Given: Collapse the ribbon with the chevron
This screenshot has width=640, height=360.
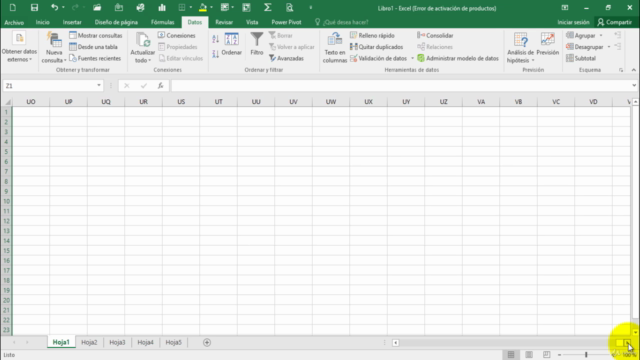Looking at the screenshot, I should click(x=633, y=70).
